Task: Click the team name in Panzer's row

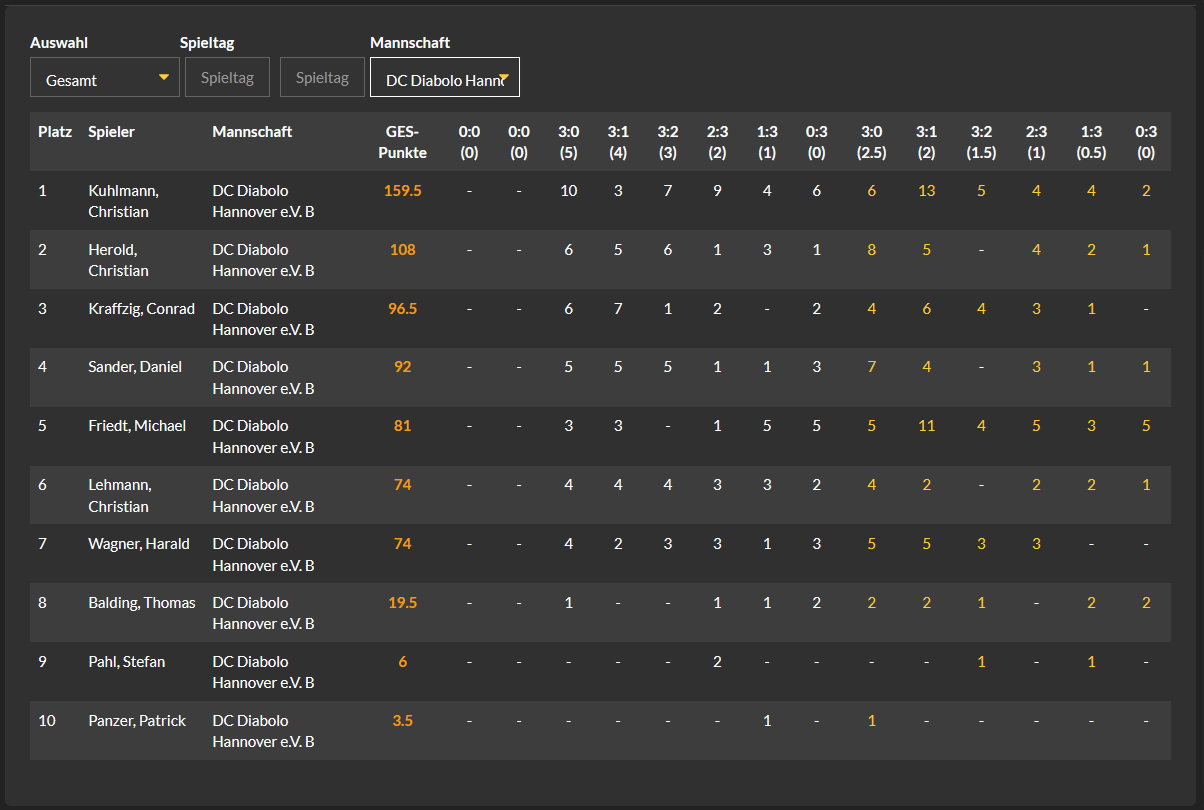Action: point(263,731)
